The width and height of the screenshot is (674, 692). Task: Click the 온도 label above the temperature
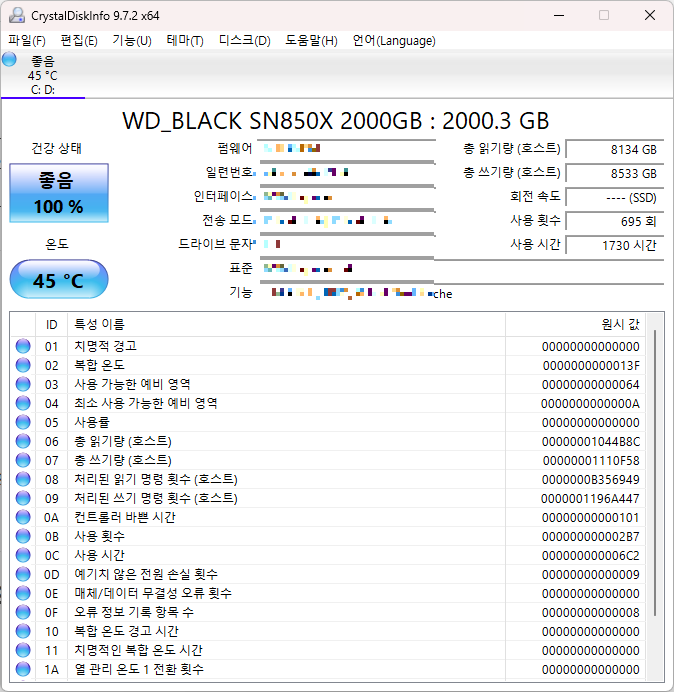pos(56,244)
